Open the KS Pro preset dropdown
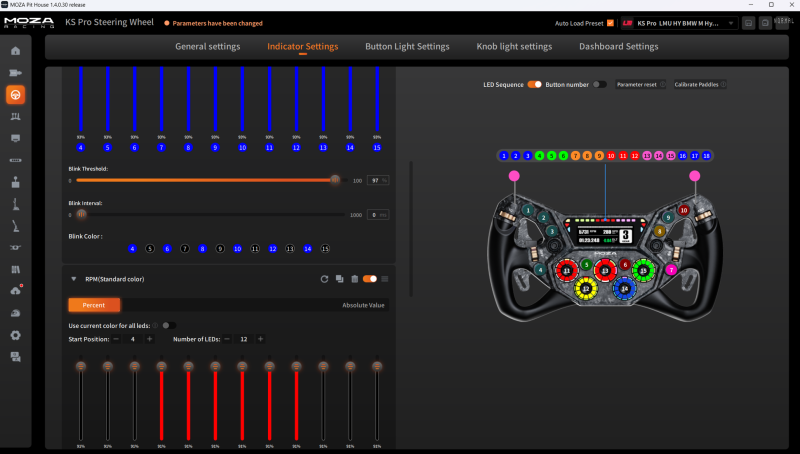The width and height of the screenshot is (800, 454). (x=679, y=23)
